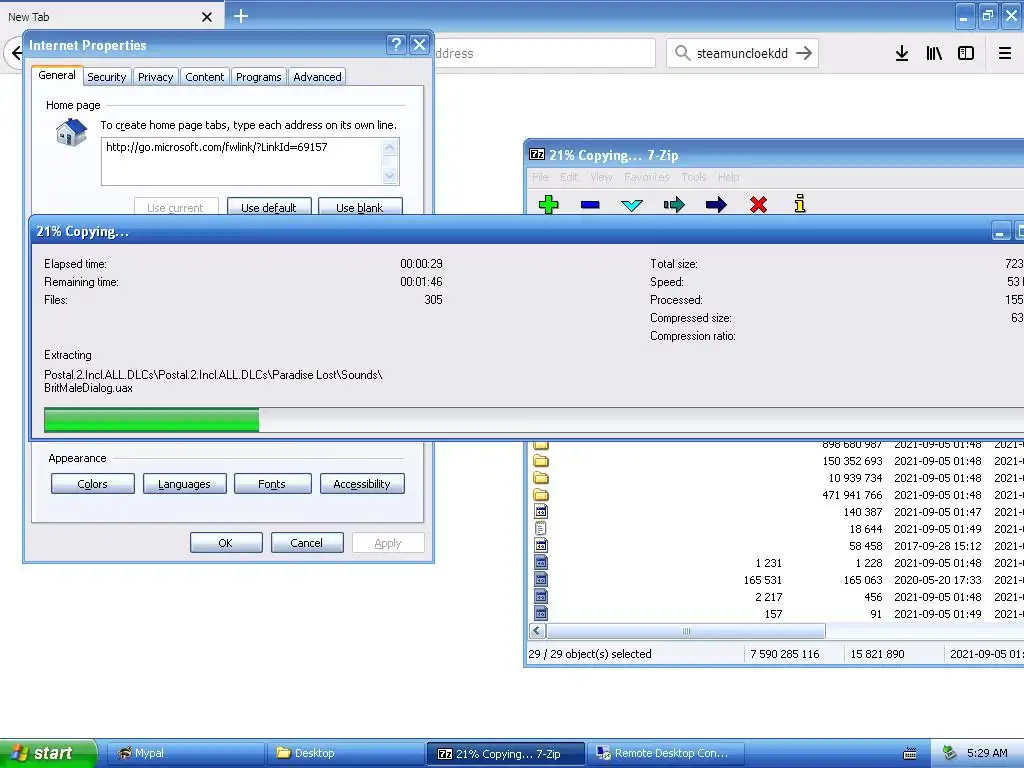Open browser downloads arrow icon
This screenshot has height=768, width=1024.
pos(902,53)
